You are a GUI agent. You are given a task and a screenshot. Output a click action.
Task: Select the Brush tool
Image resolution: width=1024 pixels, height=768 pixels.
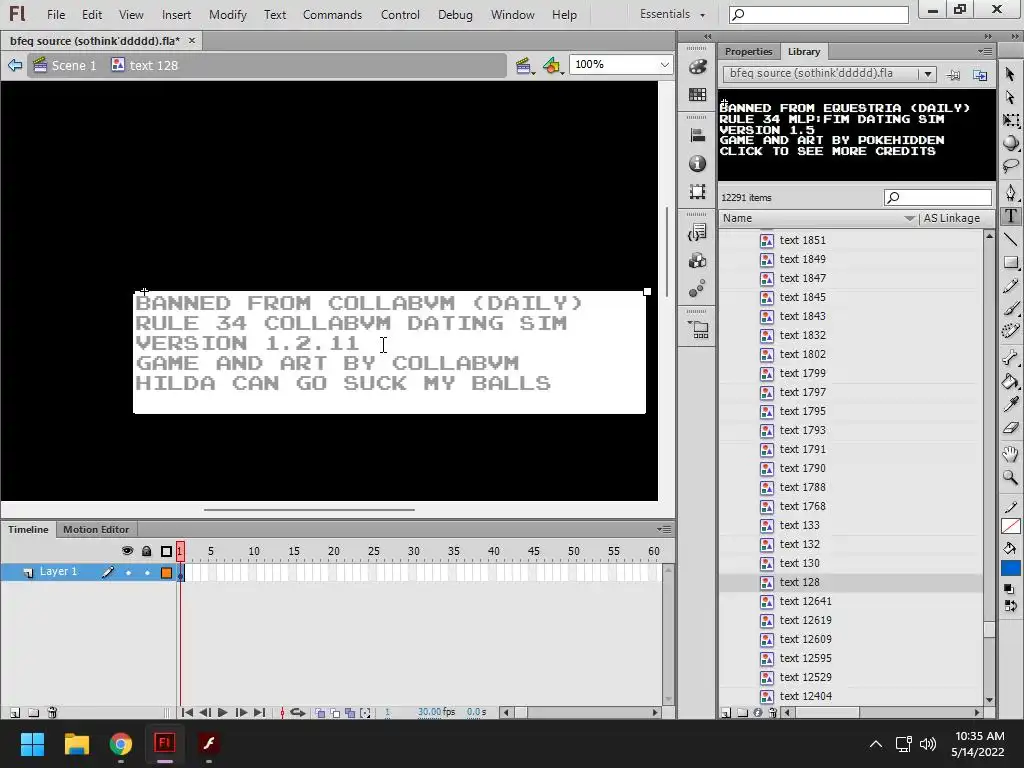[x=1010, y=308]
